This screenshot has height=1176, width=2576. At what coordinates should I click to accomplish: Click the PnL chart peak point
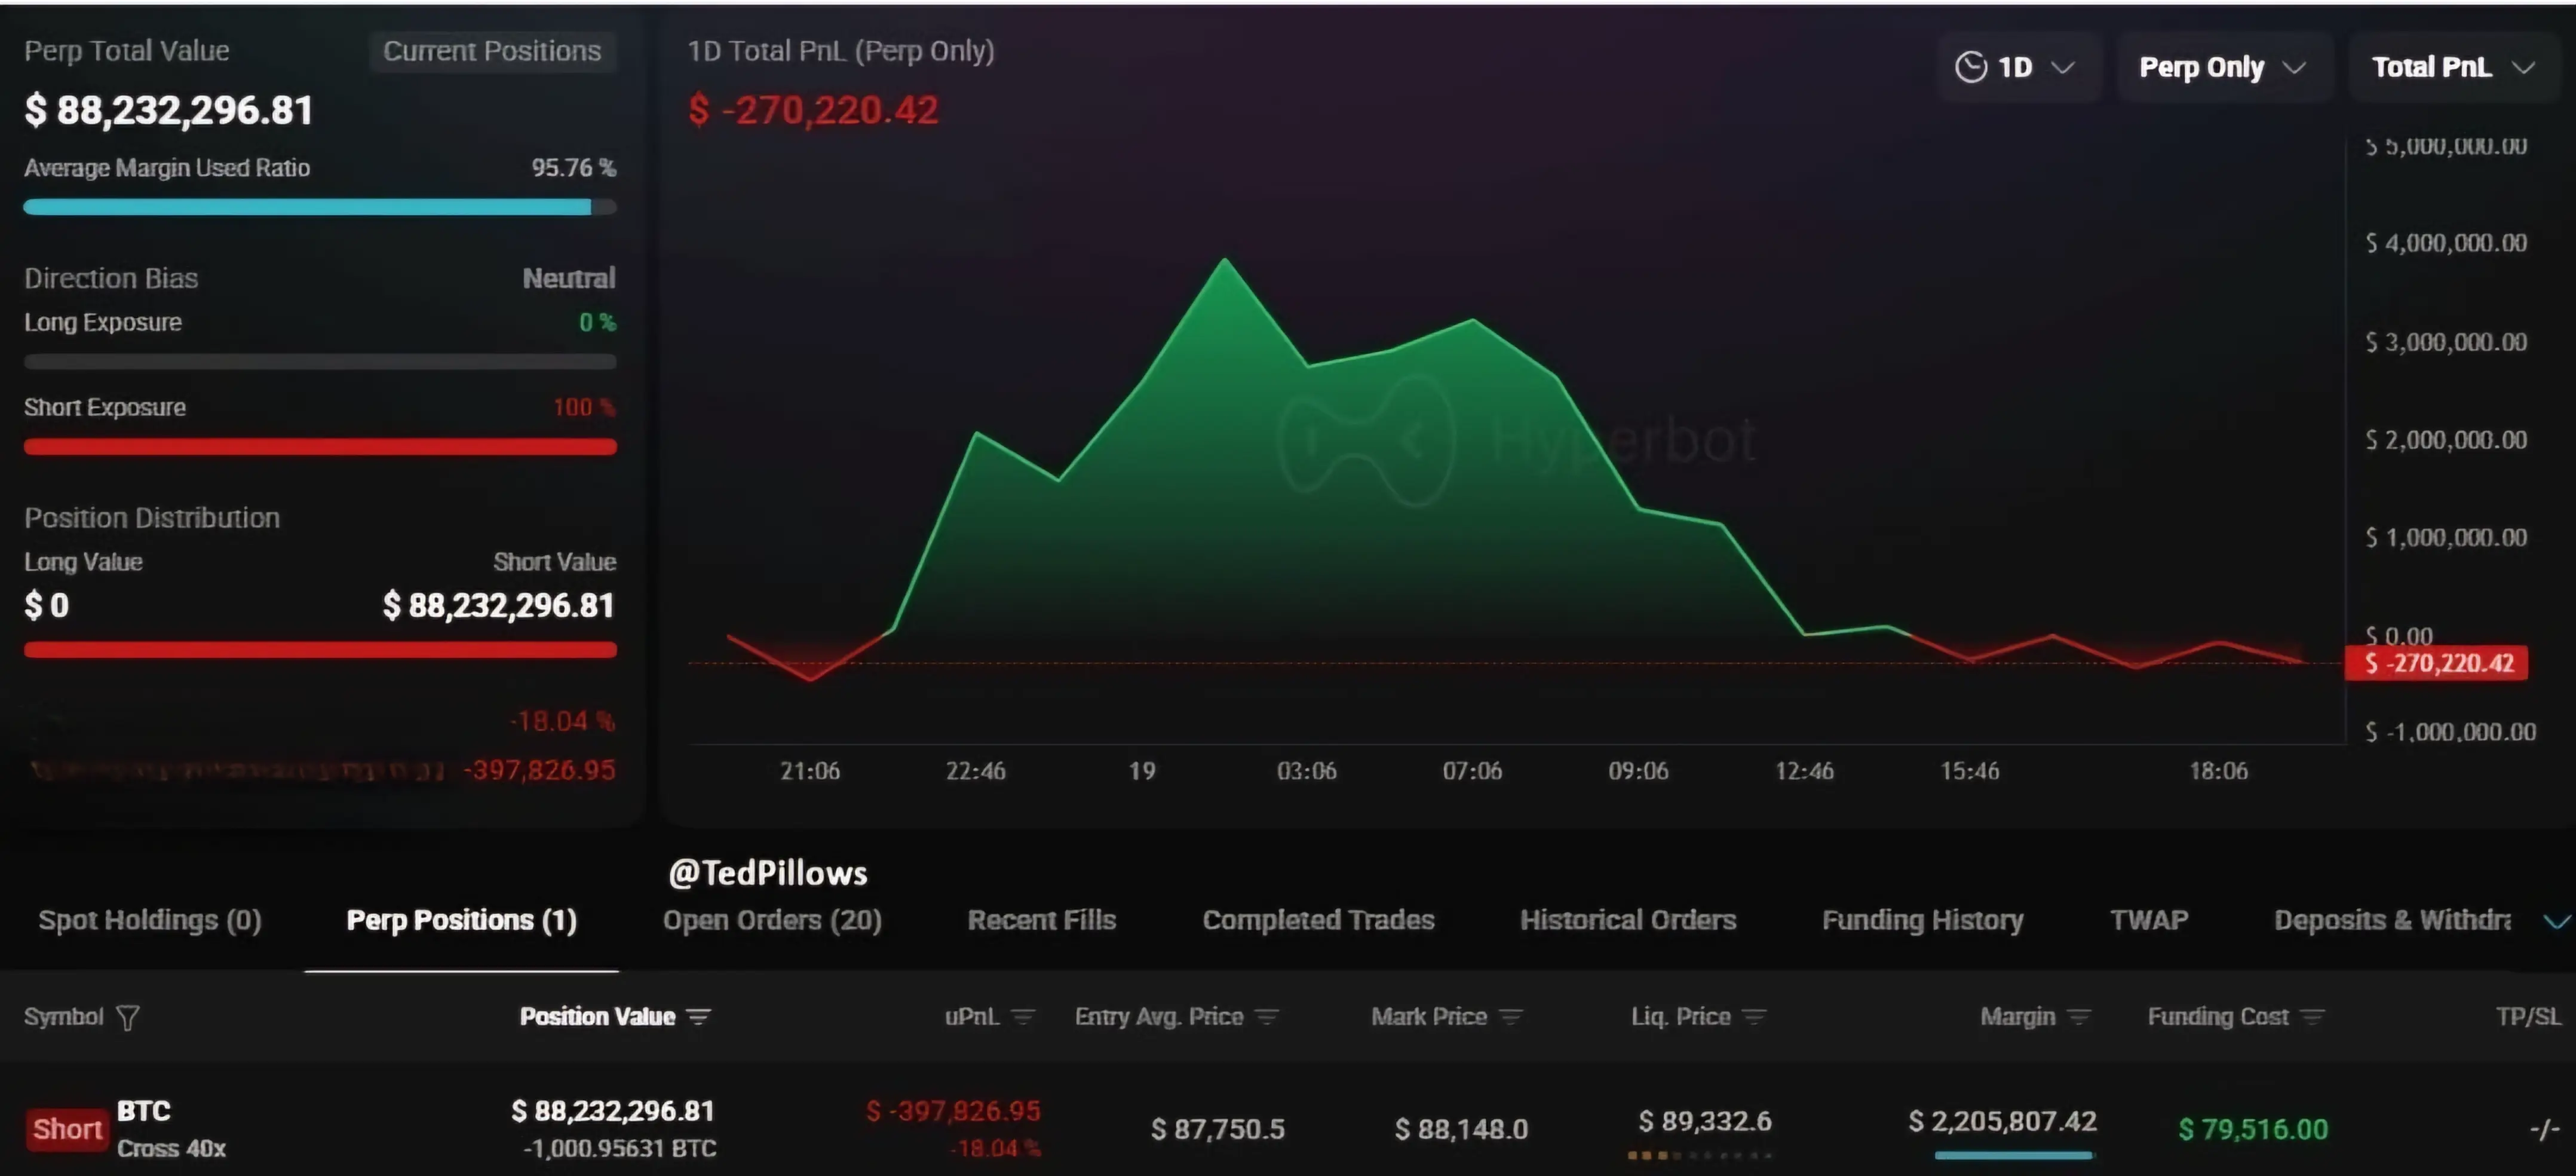[x=1225, y=260]
